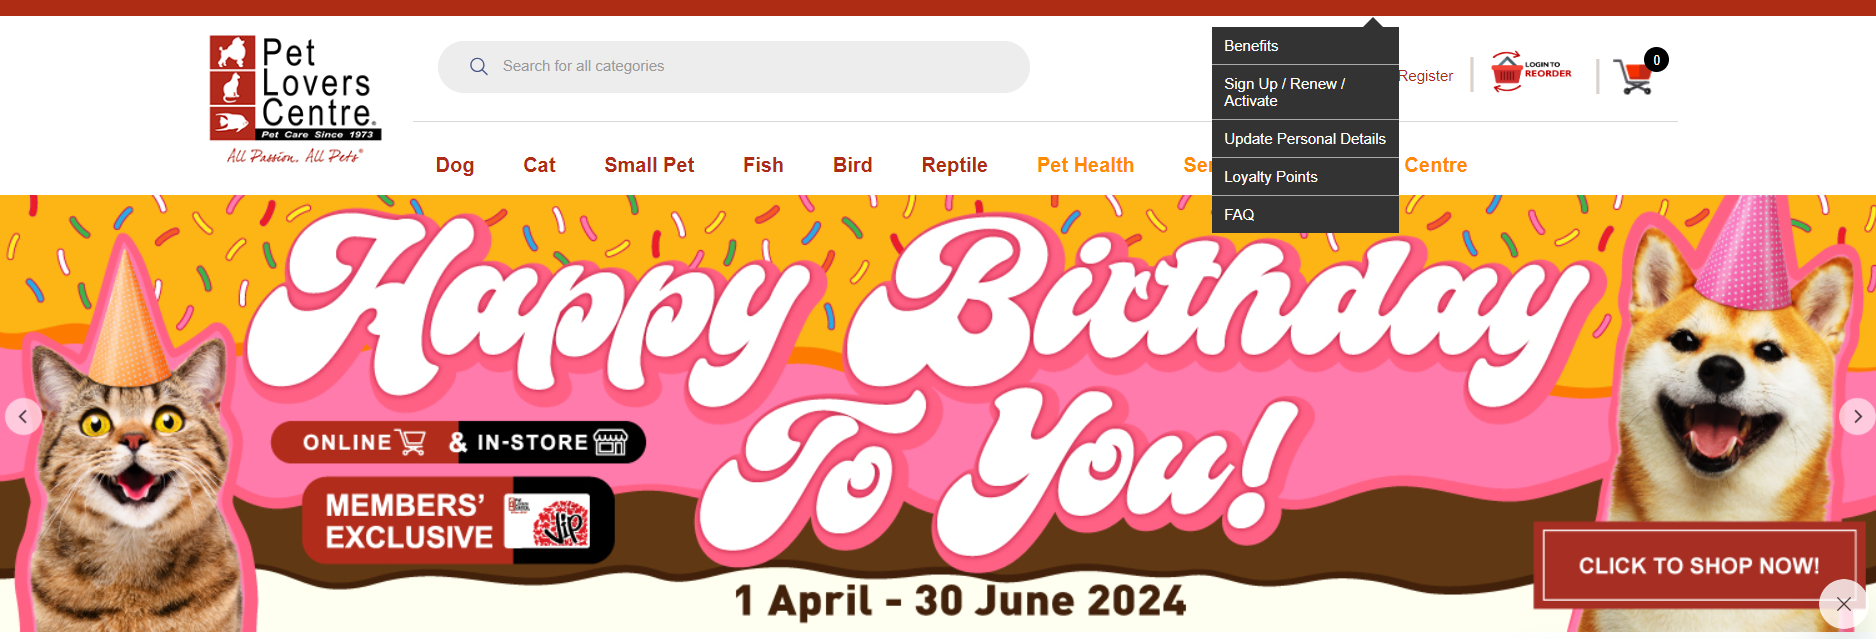
Task: Open Update Personal Details menu entry
Action: [1305, 139]
